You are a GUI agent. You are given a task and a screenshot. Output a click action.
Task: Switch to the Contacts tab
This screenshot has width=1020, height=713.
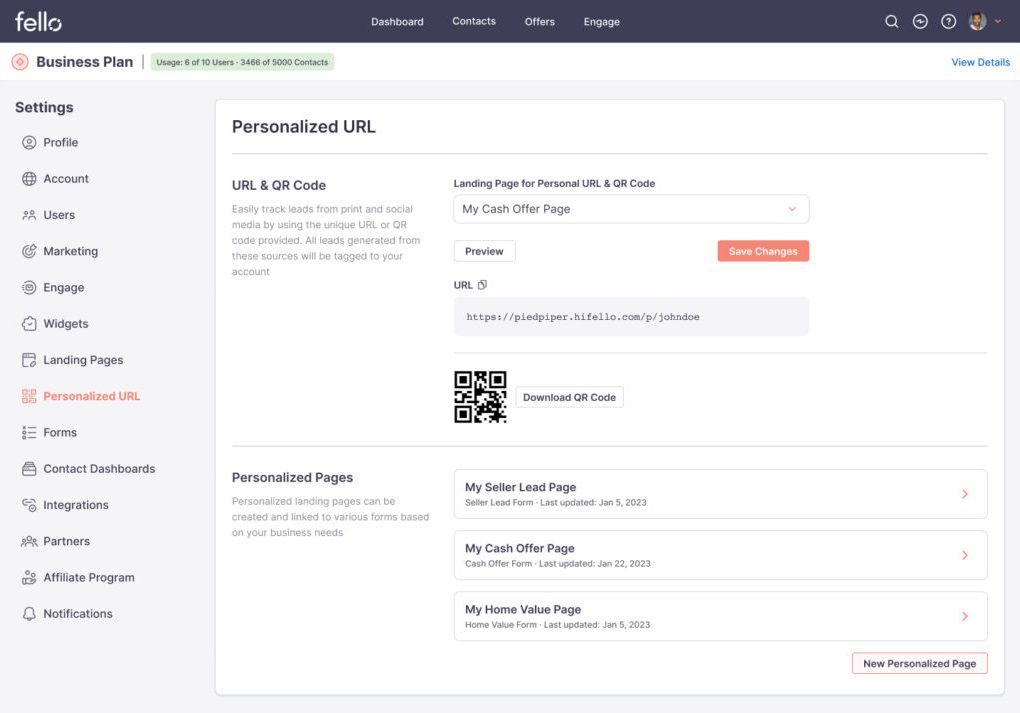(x=473, y=21)
